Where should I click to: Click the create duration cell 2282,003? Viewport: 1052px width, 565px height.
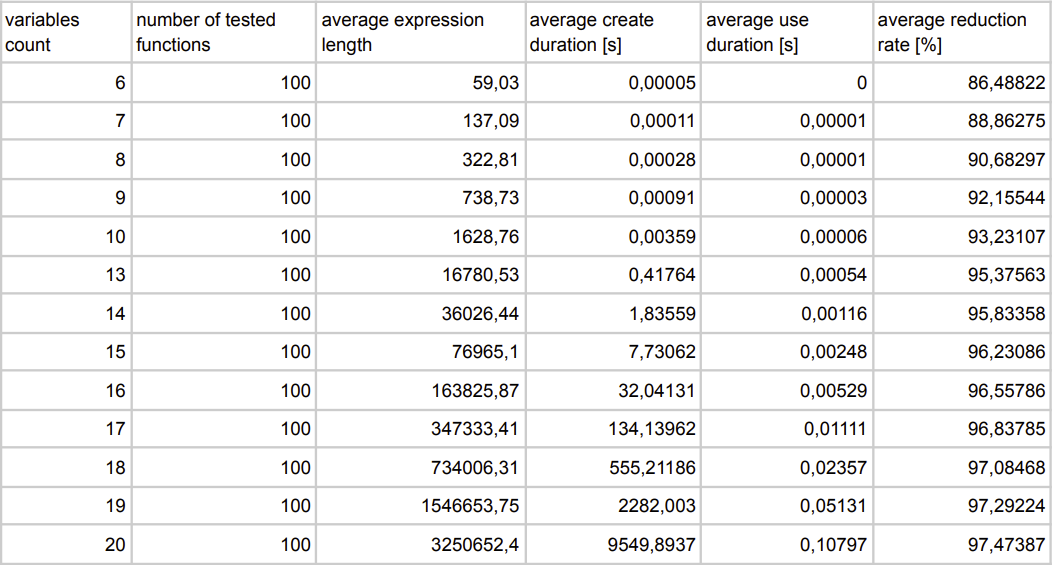(x=612, y=506)
